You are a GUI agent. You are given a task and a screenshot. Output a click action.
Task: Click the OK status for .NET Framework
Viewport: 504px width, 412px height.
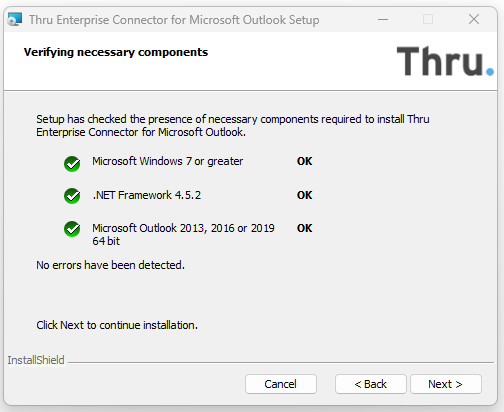click(x=304, y=195)
